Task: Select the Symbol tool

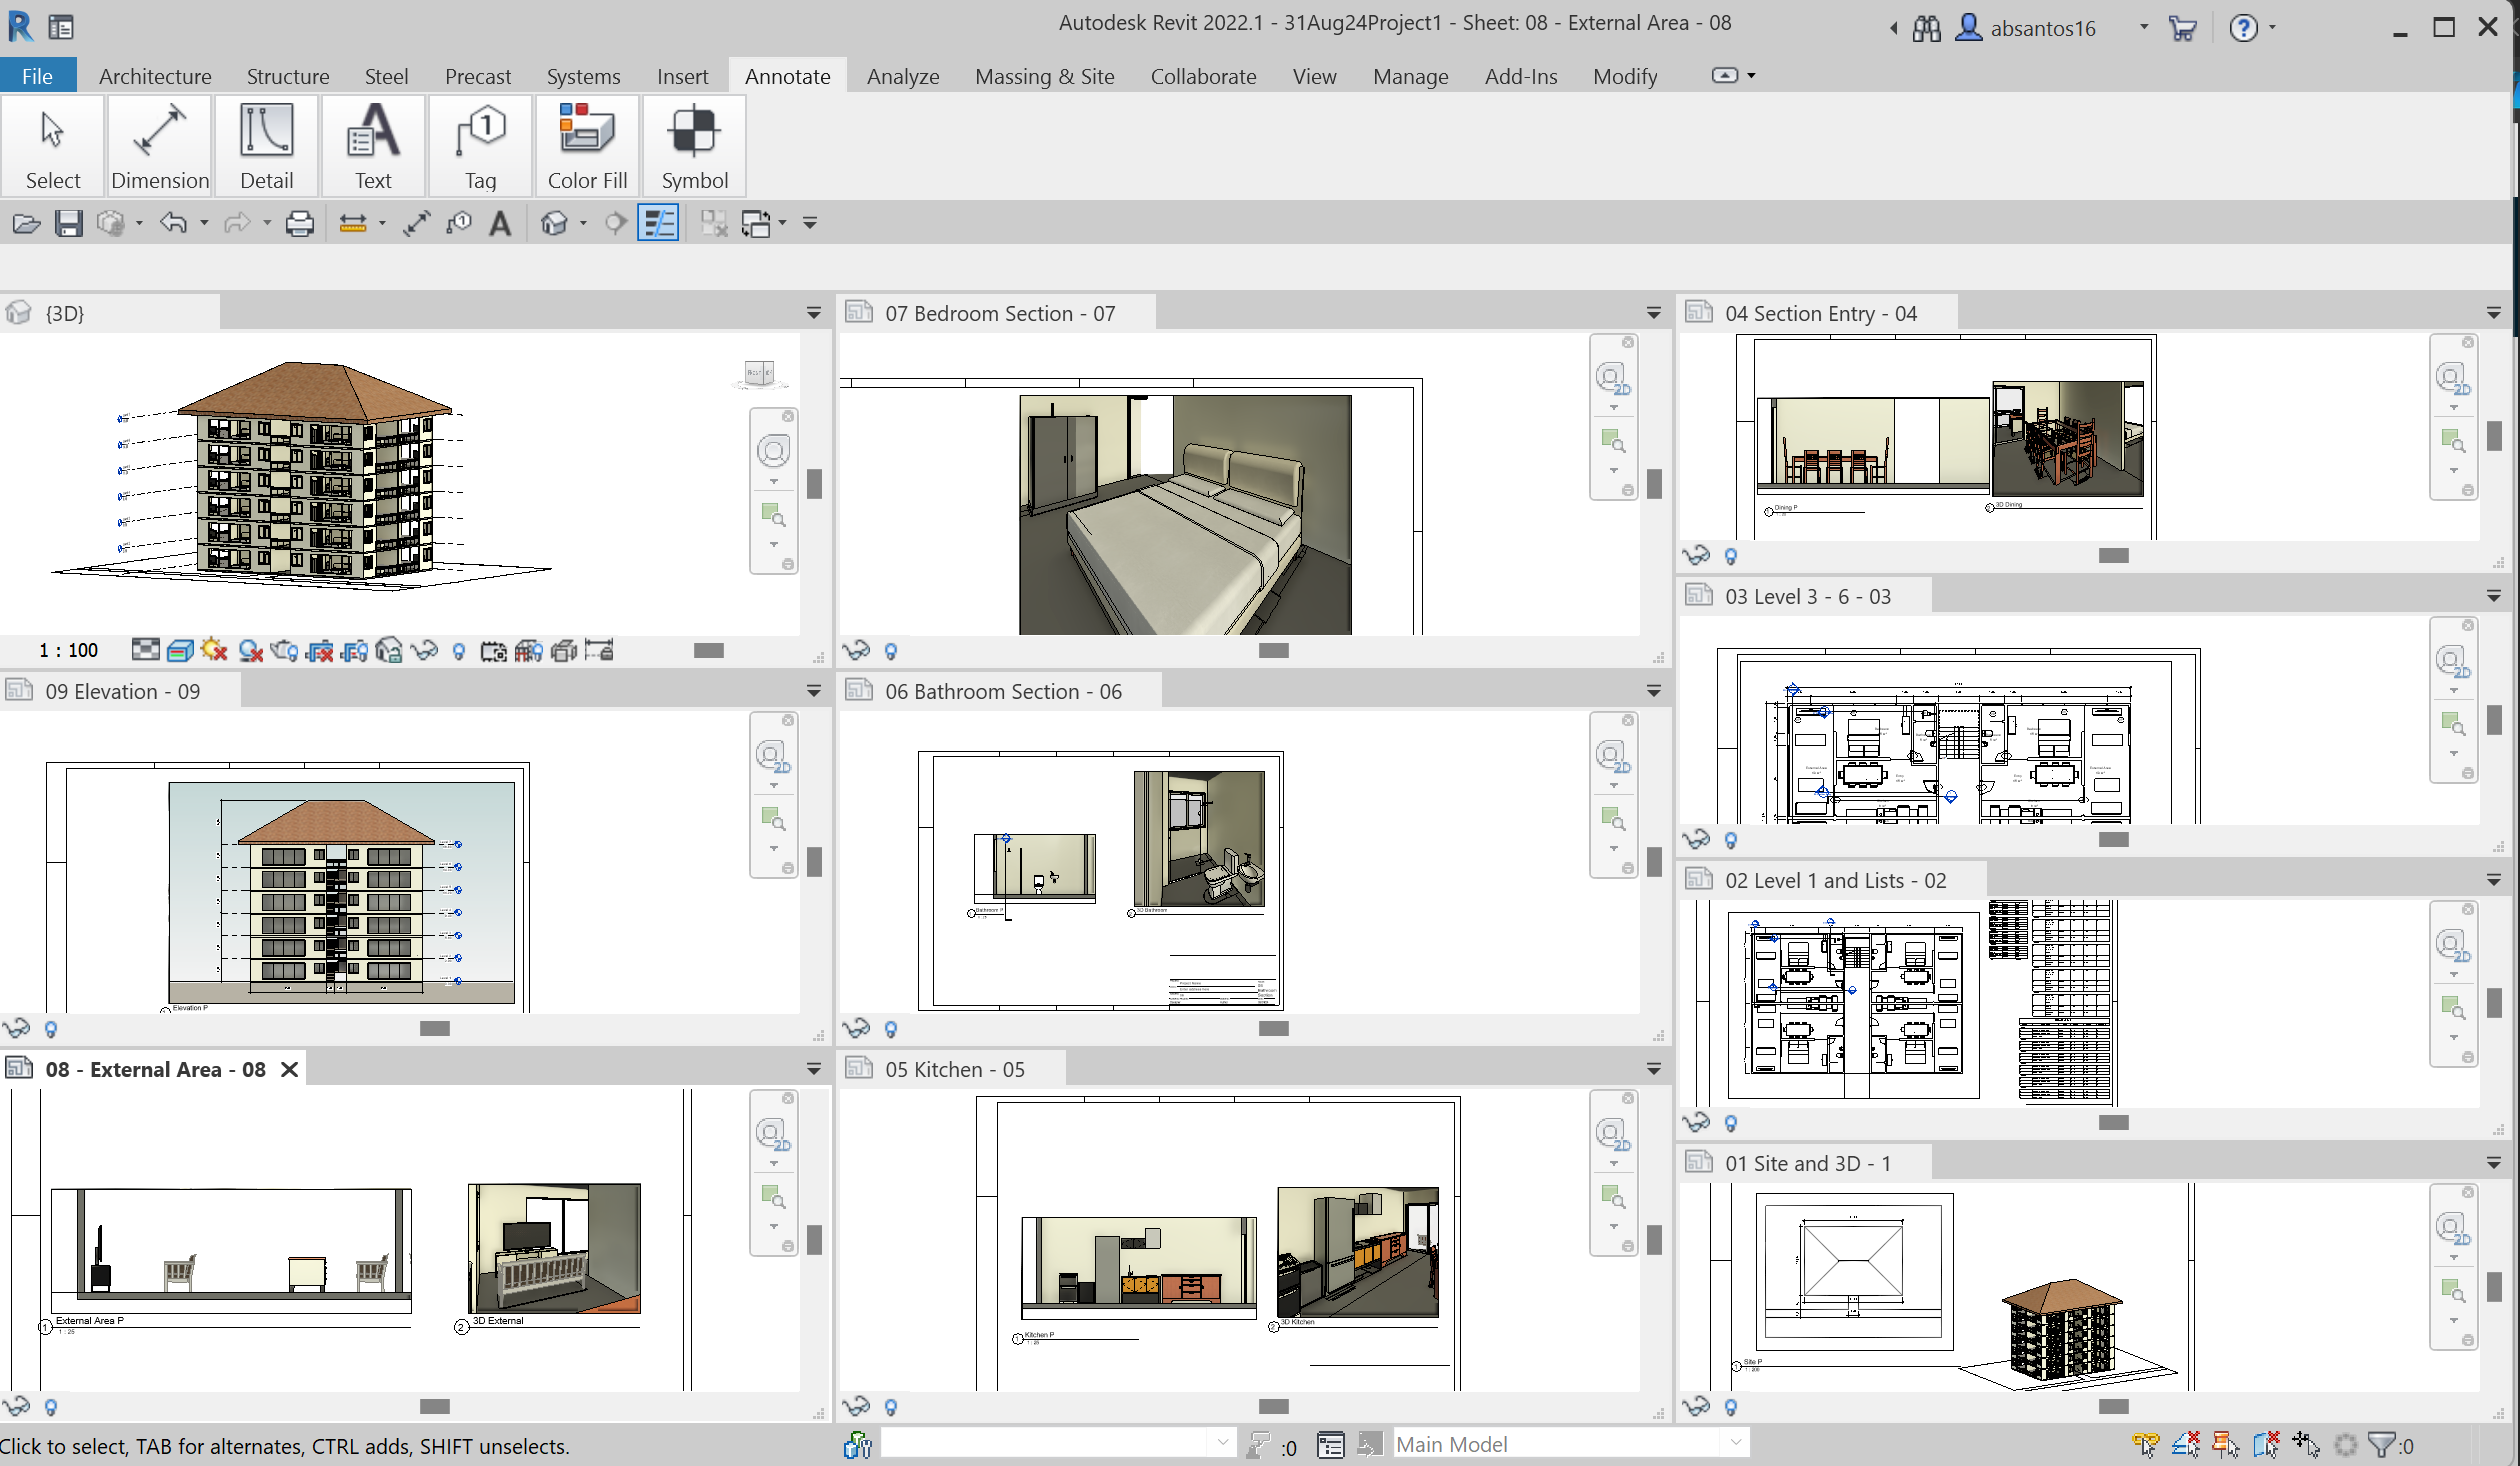Action: 694,147
